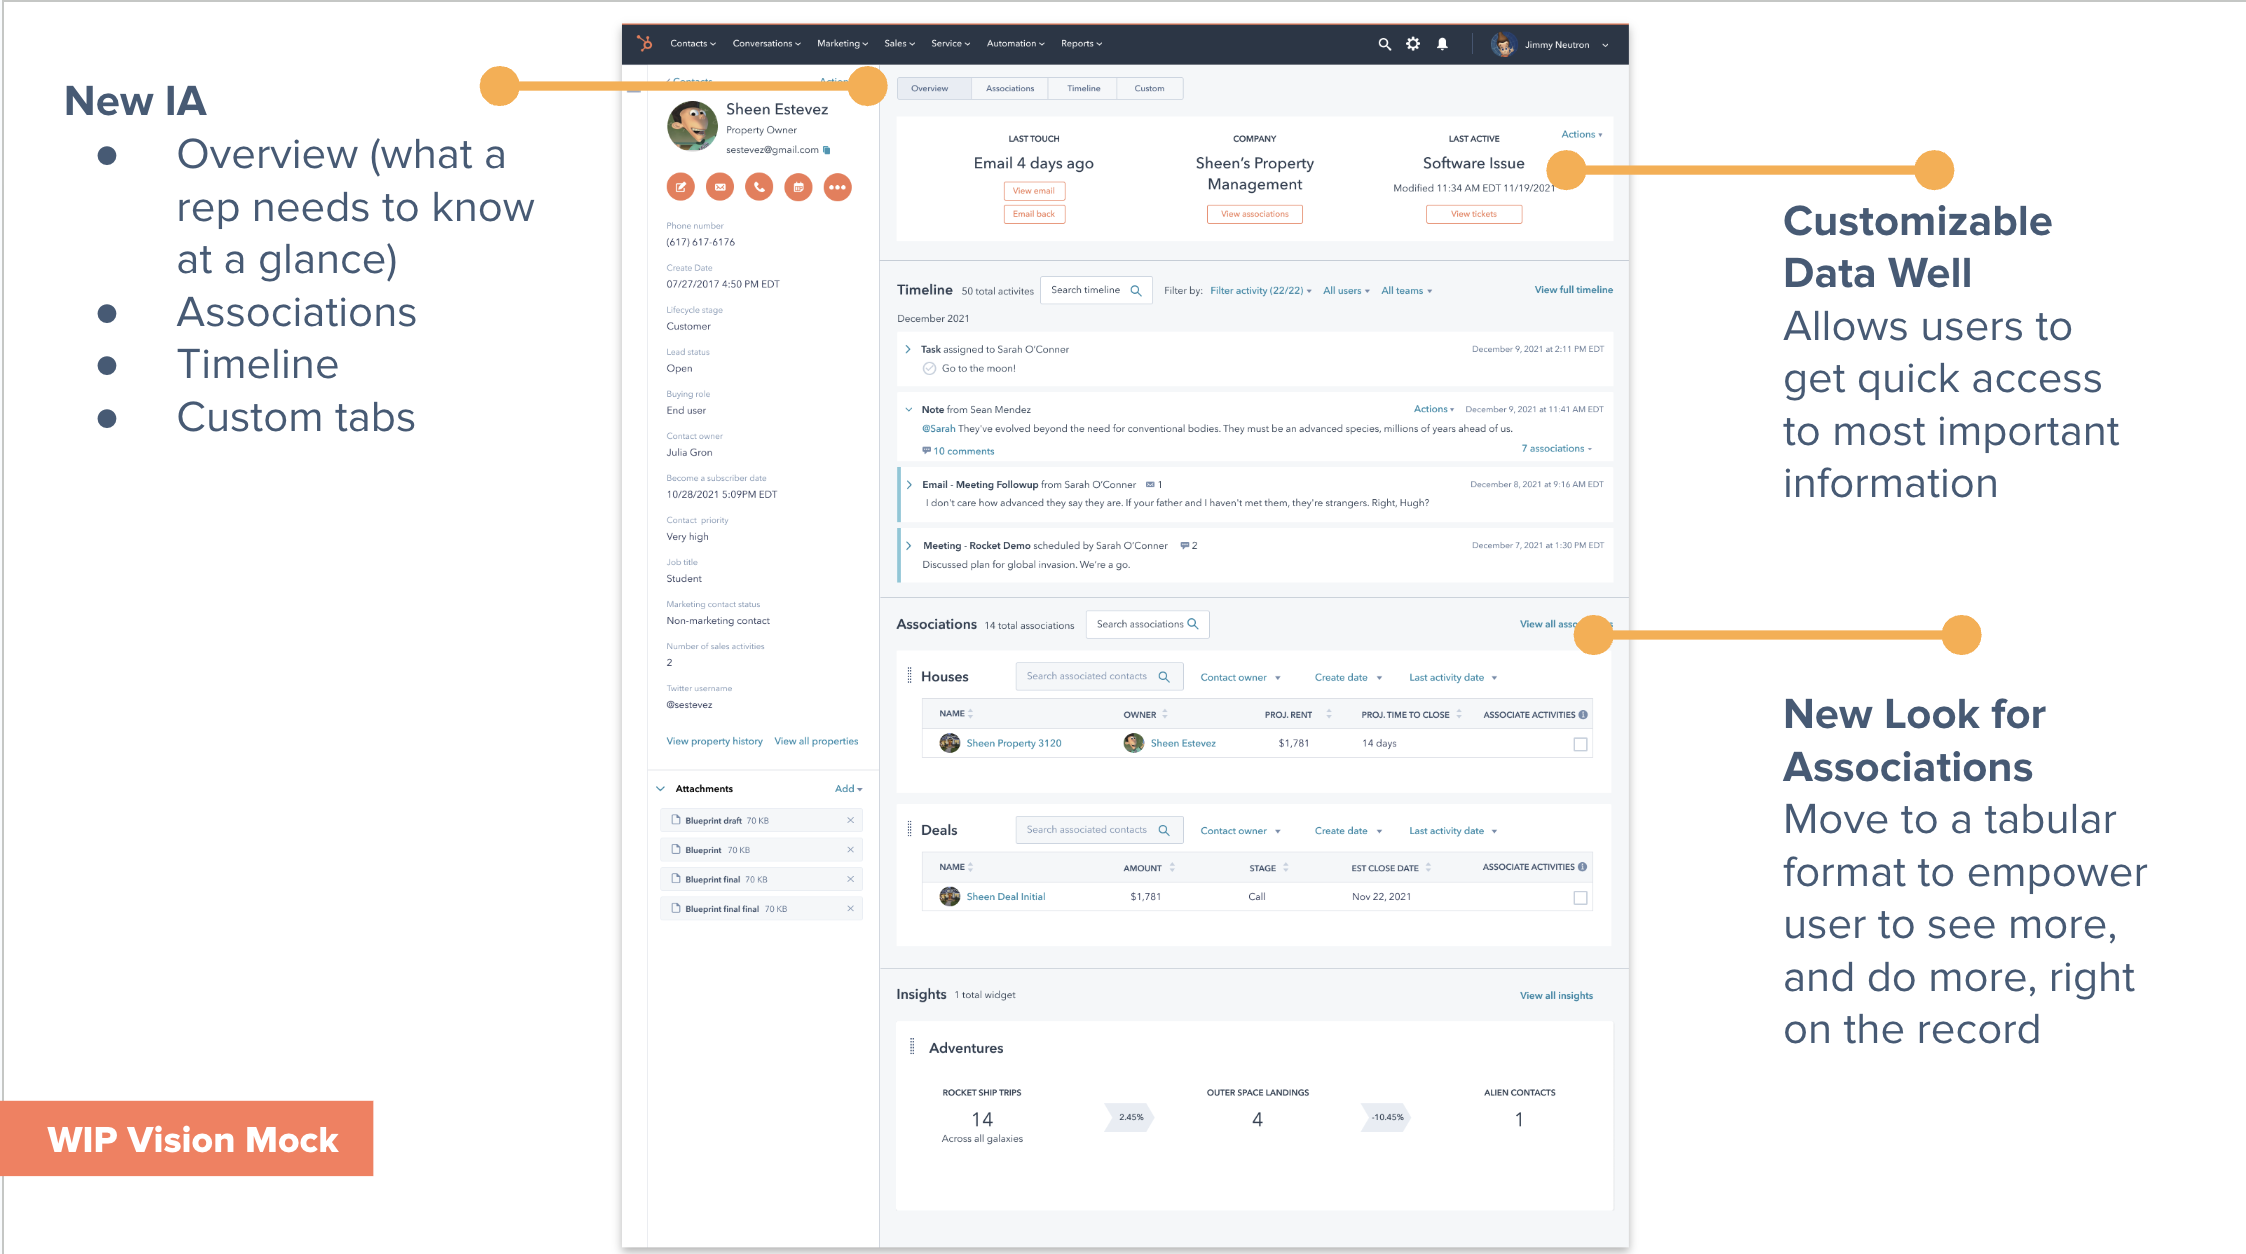This screenshot has width=2246, height=1254.
Task: Open notifications bell in top bar
Action: pos(1442,44)
